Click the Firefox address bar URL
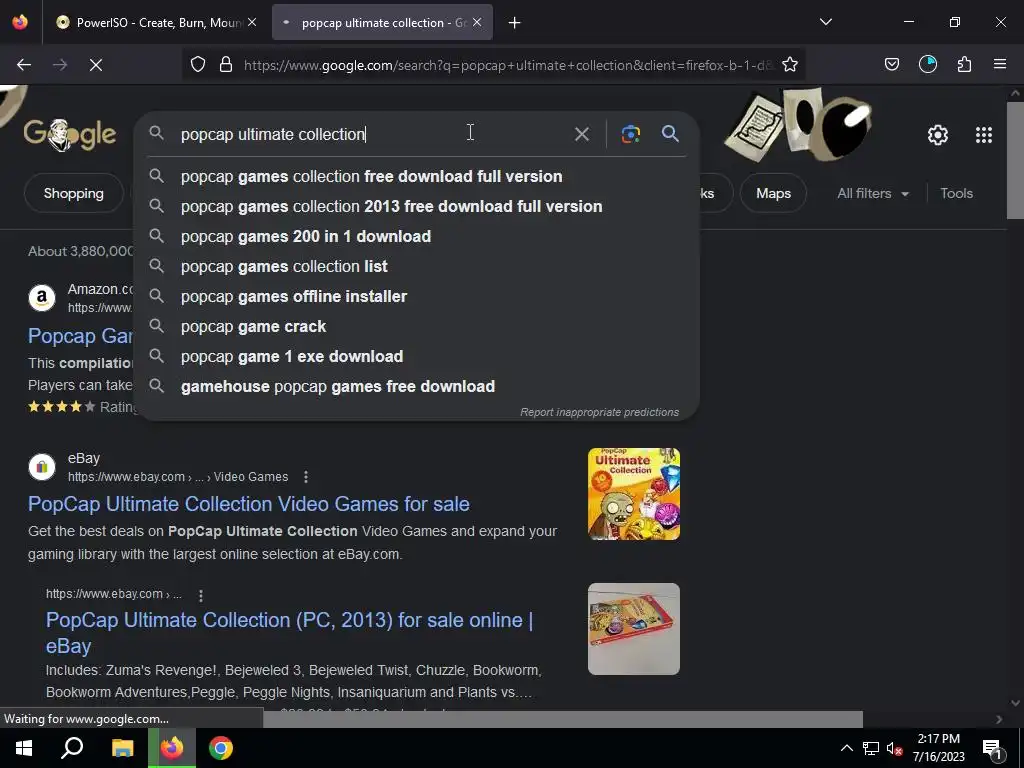This screenshot has height=768, width=1024. pos(508,65)
